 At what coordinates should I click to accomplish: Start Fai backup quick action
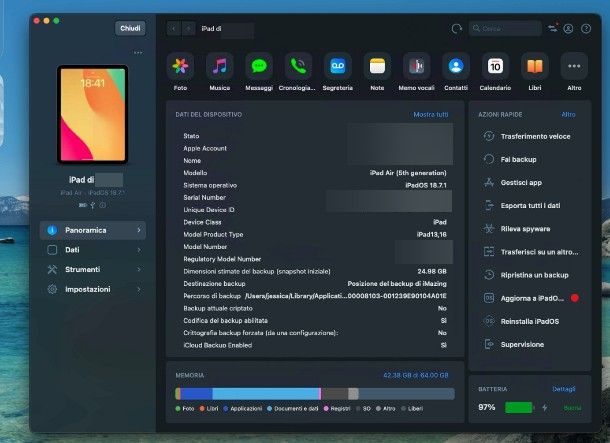[518, 159]
